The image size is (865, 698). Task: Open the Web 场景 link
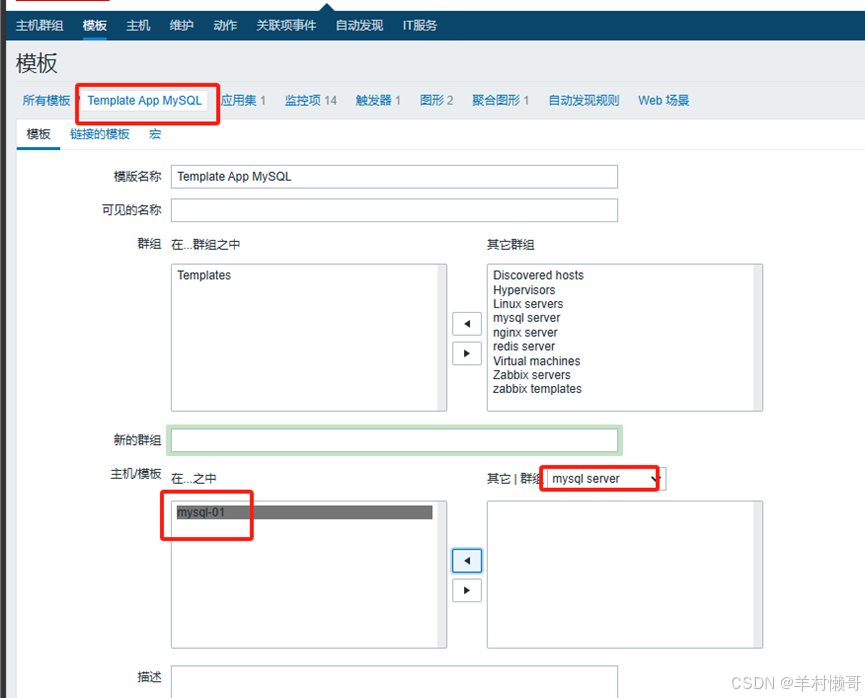(664, 100)
